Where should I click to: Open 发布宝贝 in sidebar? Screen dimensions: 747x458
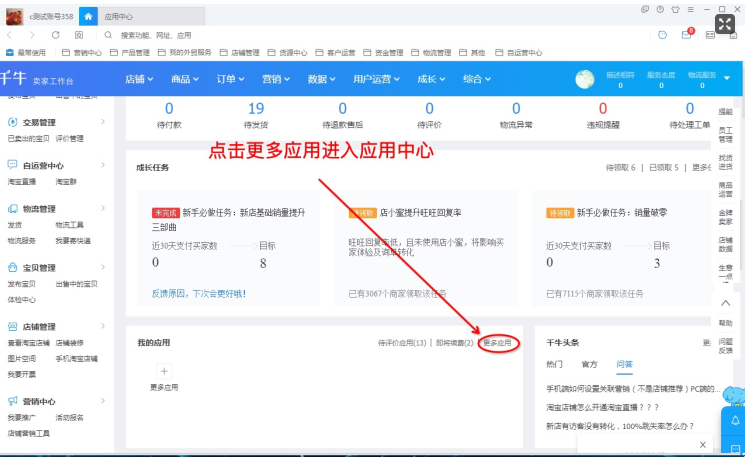click(21, 284)
